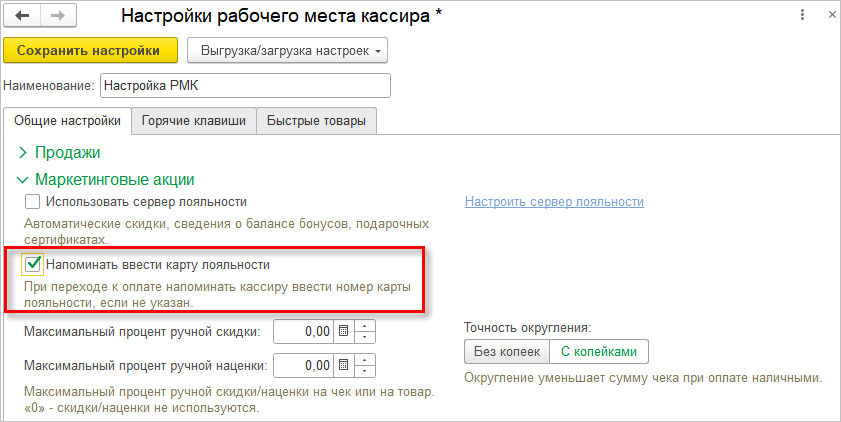The height and width of the screenshot is (422, 841).
Task: Decrease maximum manual markup percent value
Action: [365, 371]
